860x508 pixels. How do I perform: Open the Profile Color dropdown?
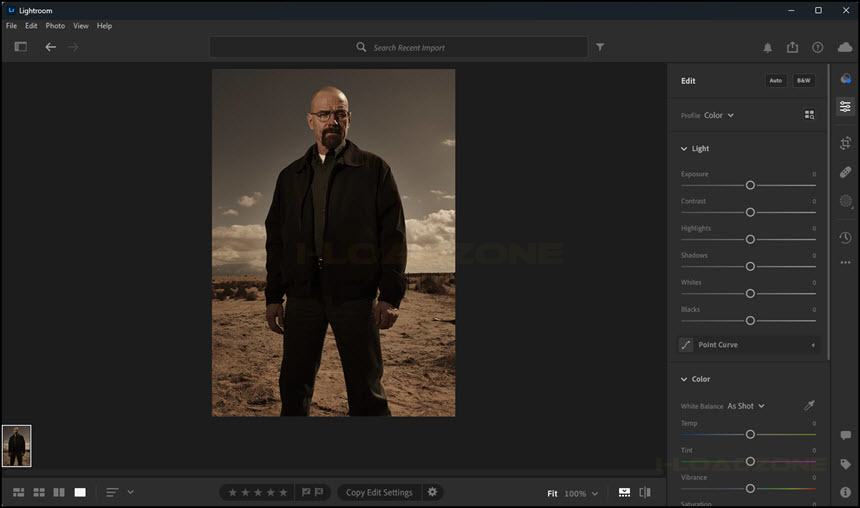point(718,115)
